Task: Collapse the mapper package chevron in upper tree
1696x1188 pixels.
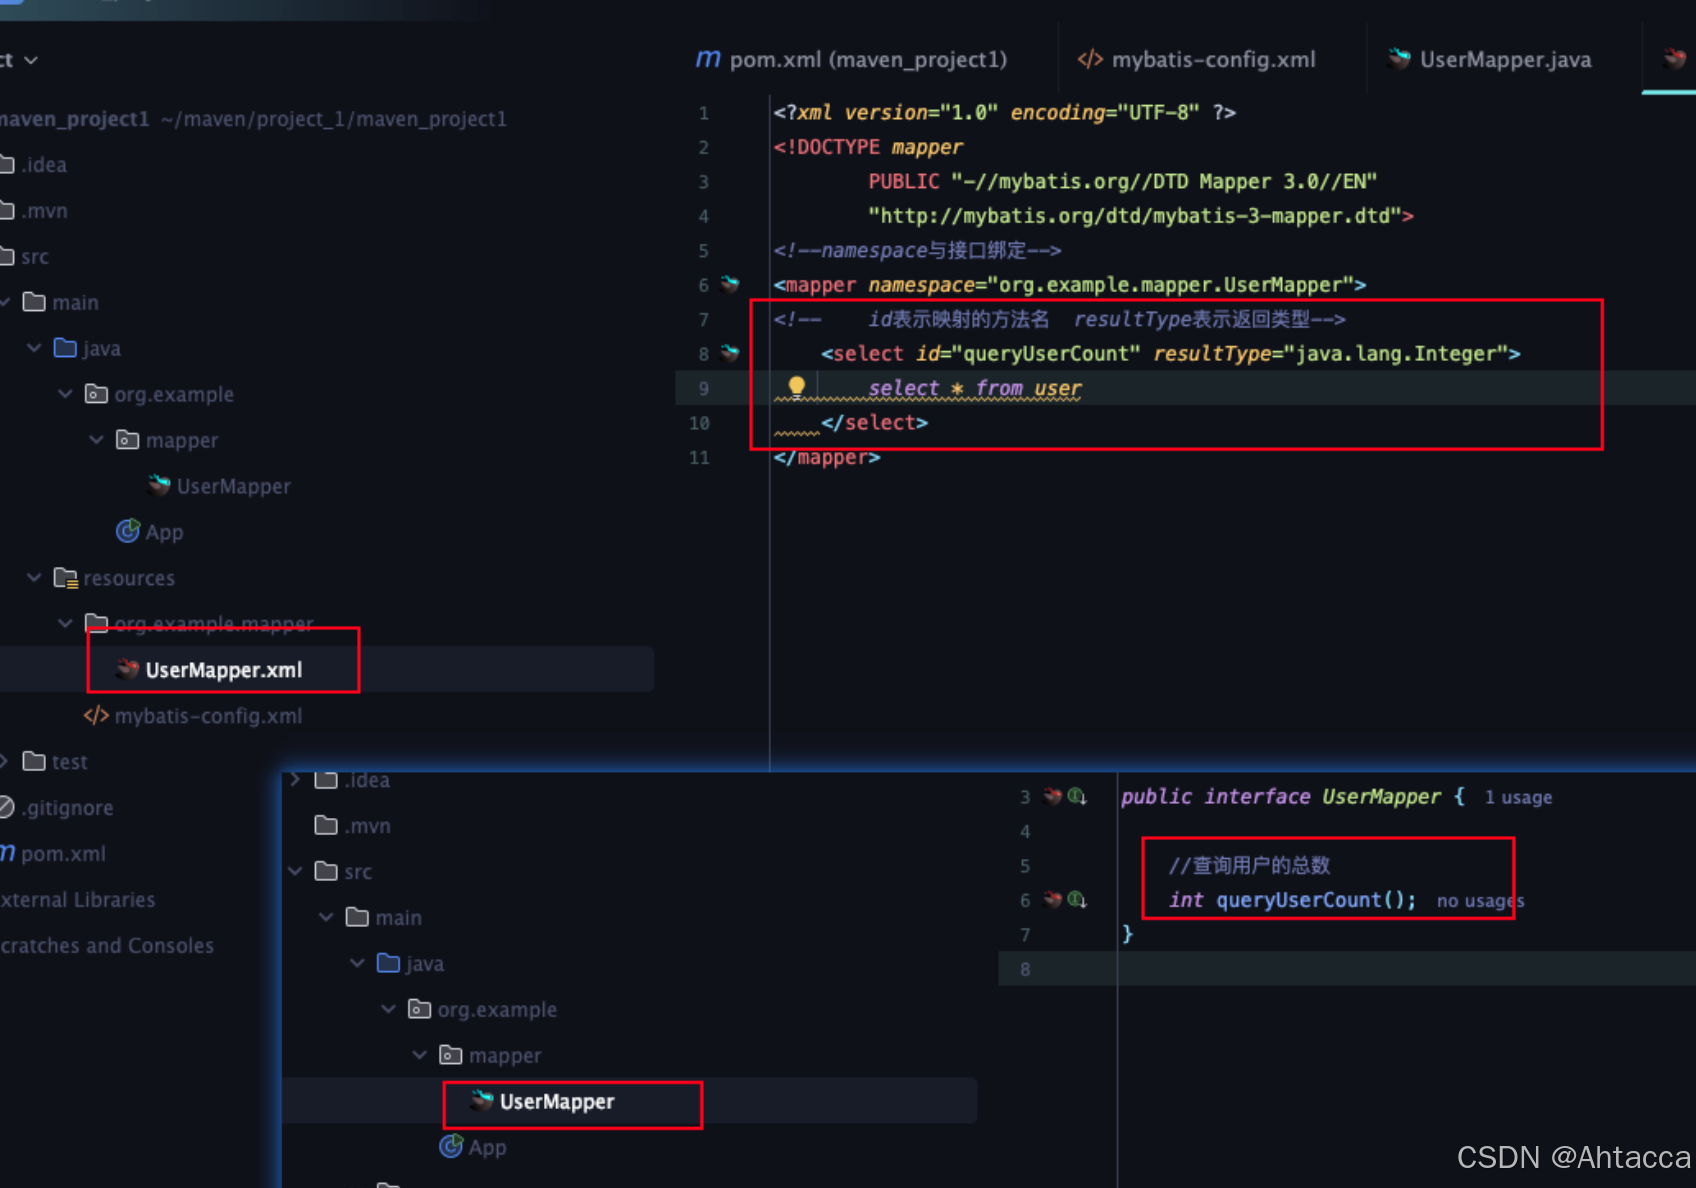Action: (x=96, y=440)
